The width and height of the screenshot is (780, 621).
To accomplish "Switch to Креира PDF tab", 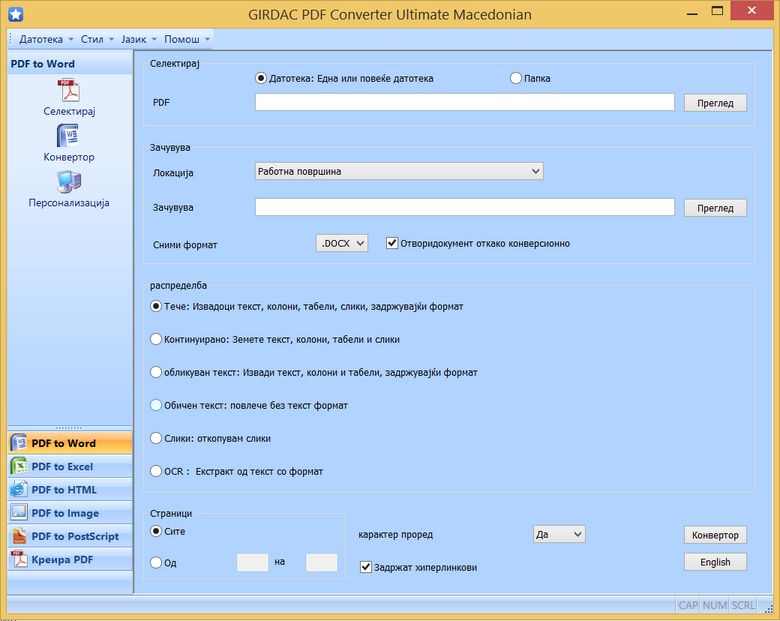I will (70, 560).
